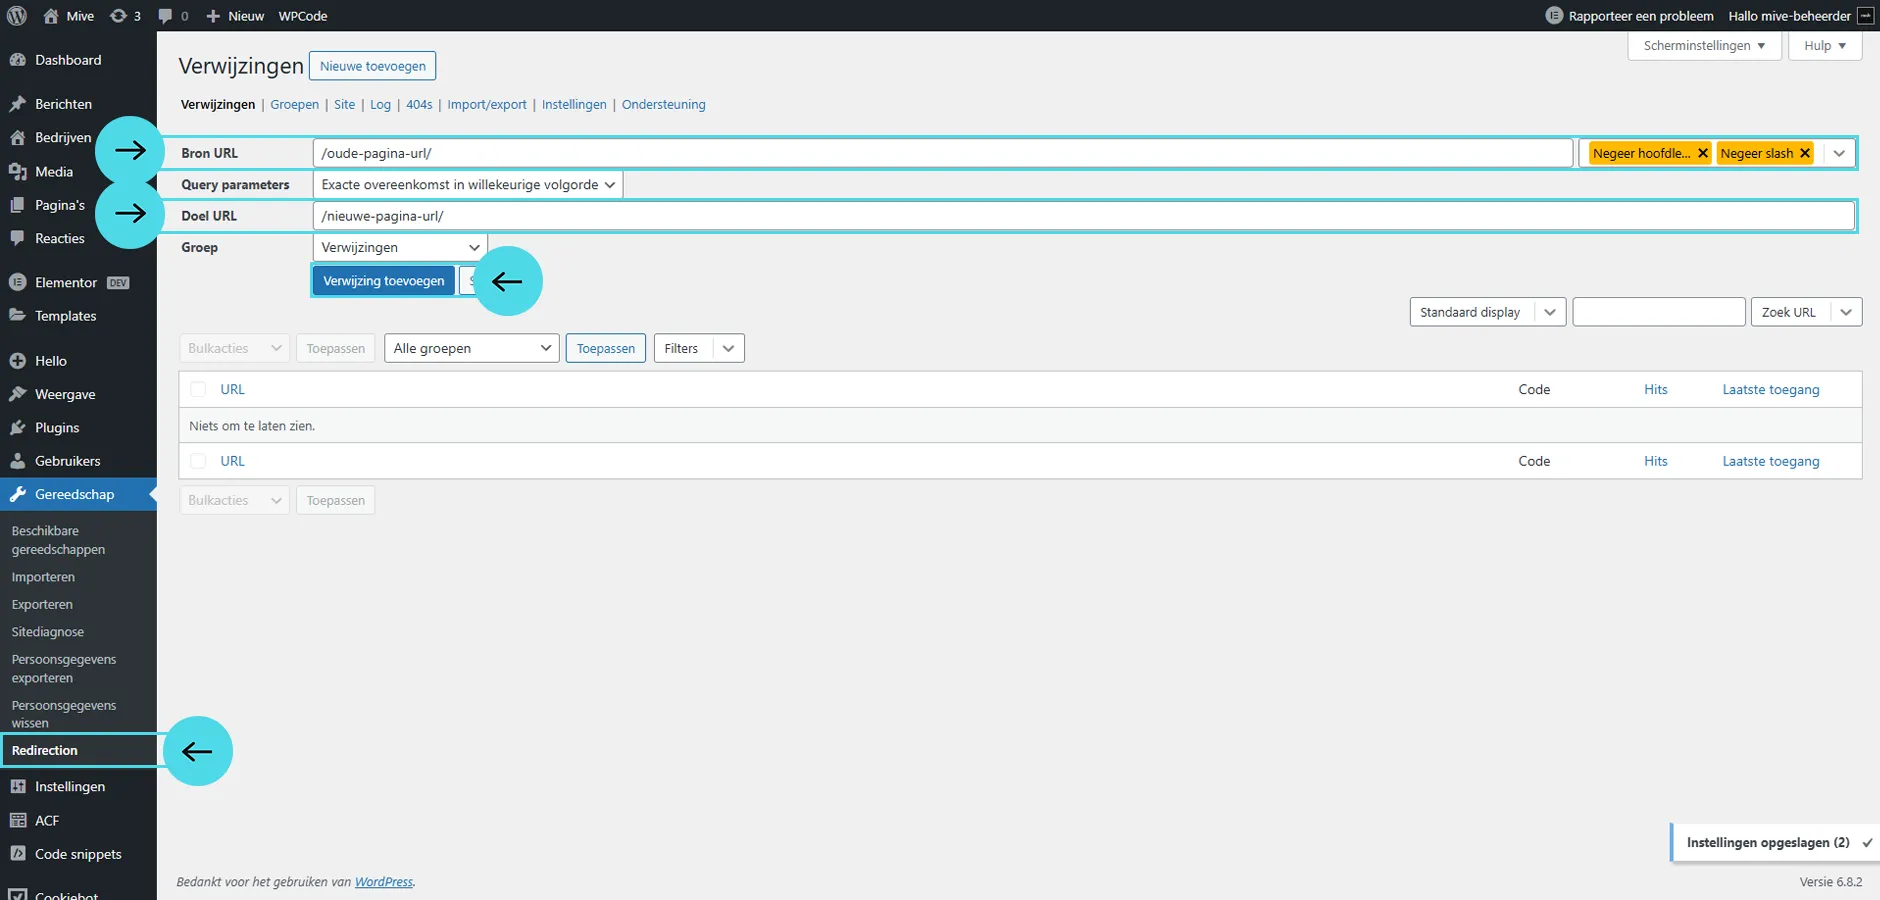Click the 'Nieuwe toevoegen' button
This screenshot has width=1880, height=900.
click(372, 66)
